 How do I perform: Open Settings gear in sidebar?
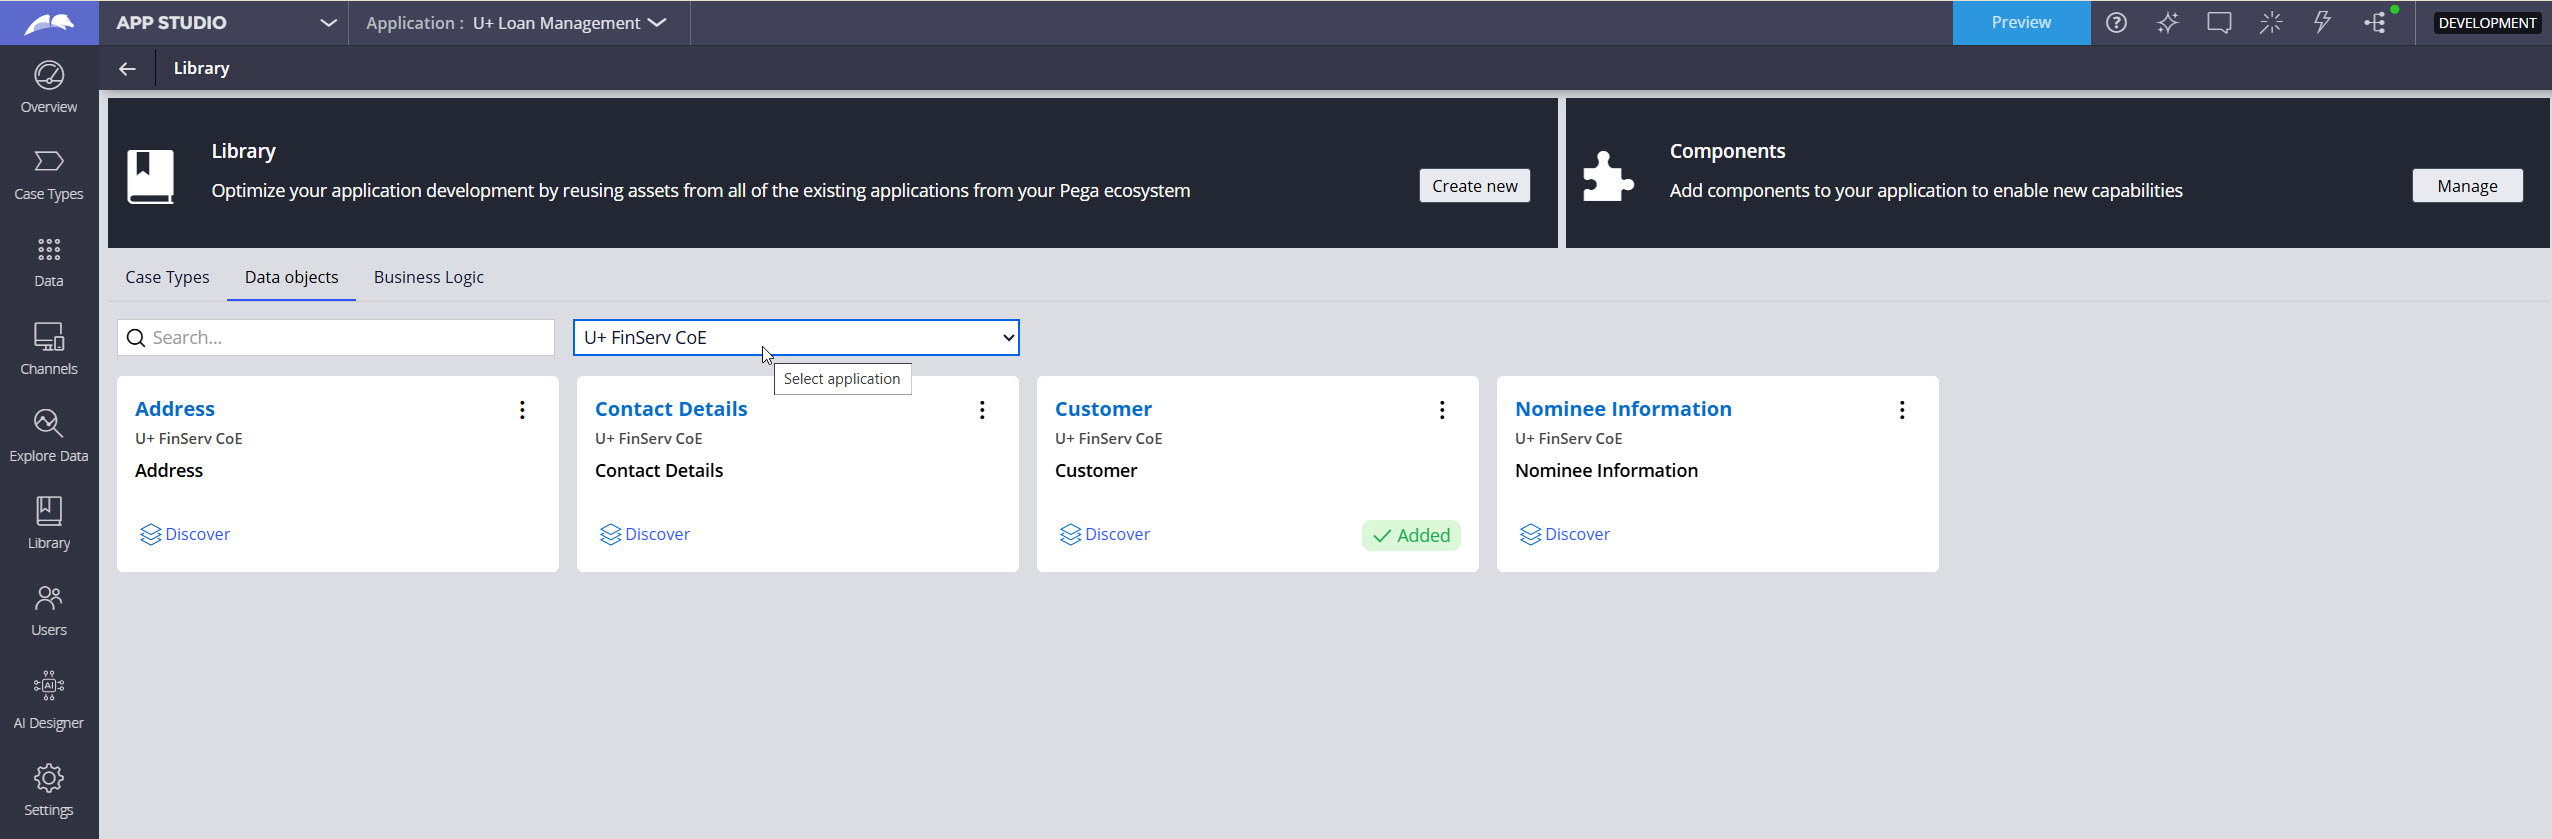(48, 790)
